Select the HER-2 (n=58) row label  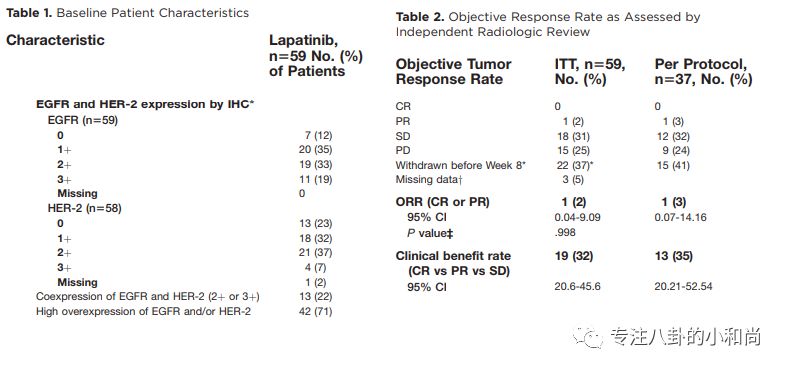(84, 208)
